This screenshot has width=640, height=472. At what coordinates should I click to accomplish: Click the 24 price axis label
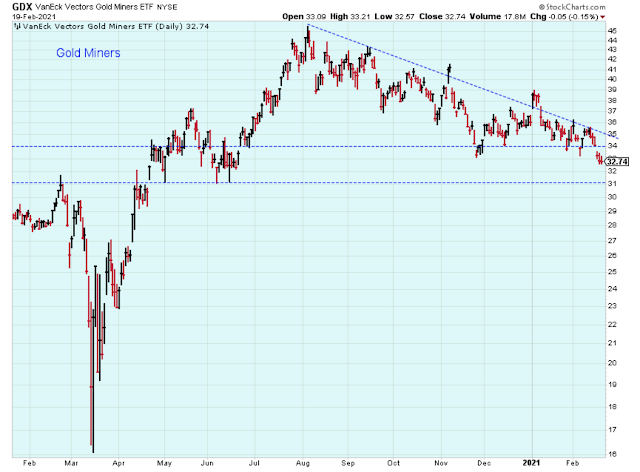tap(612, 289)
